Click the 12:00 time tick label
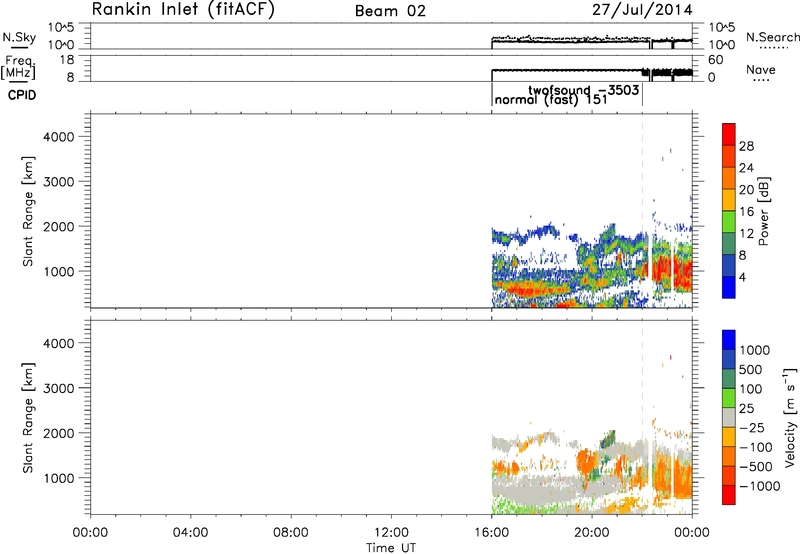Screen dimensions: 800x554 [391, 533]
